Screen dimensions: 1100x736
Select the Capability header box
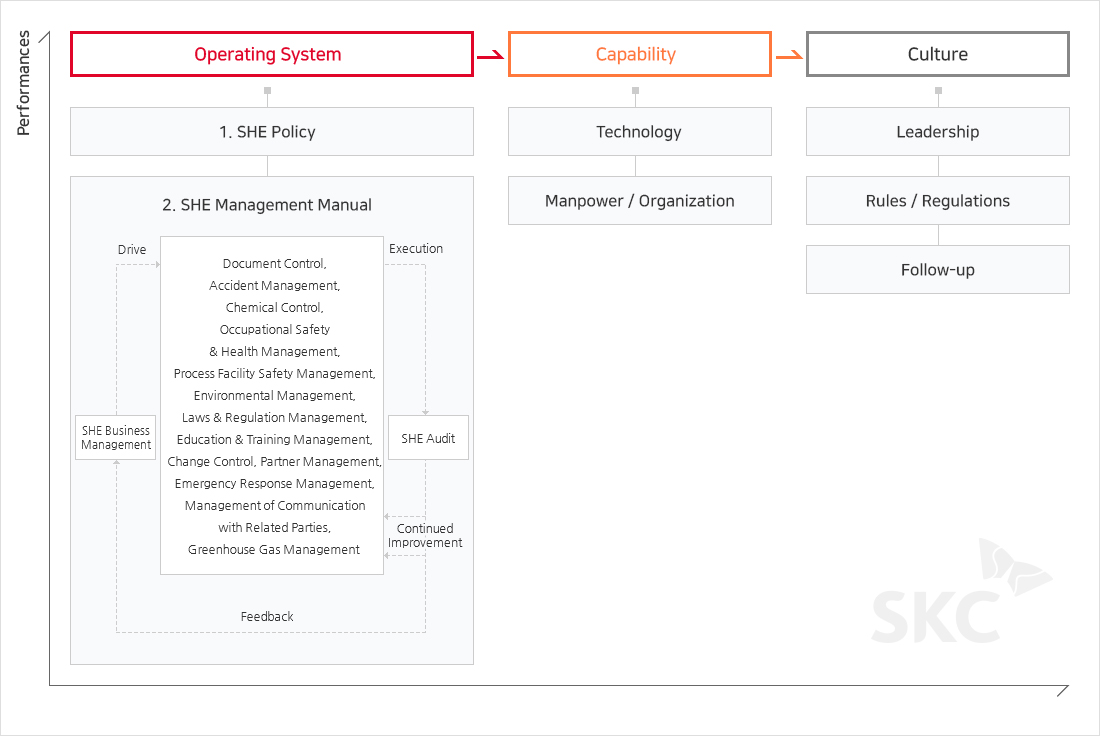[x=639, y=54]
